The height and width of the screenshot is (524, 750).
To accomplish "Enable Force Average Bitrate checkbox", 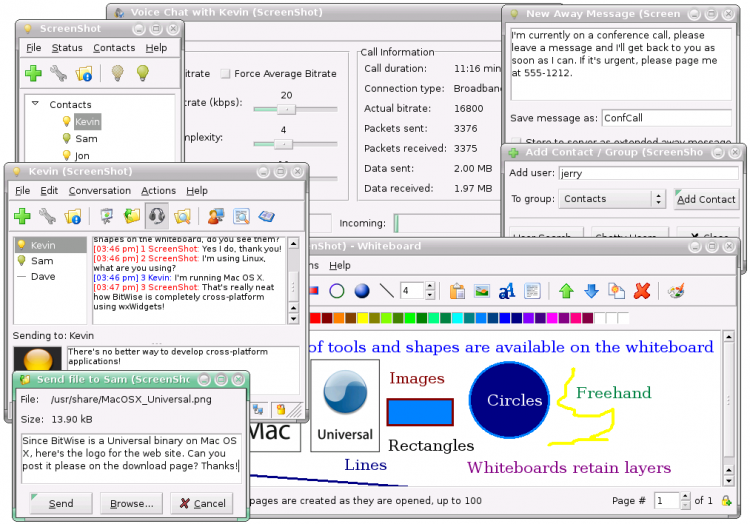I will [x=225, y=73].
